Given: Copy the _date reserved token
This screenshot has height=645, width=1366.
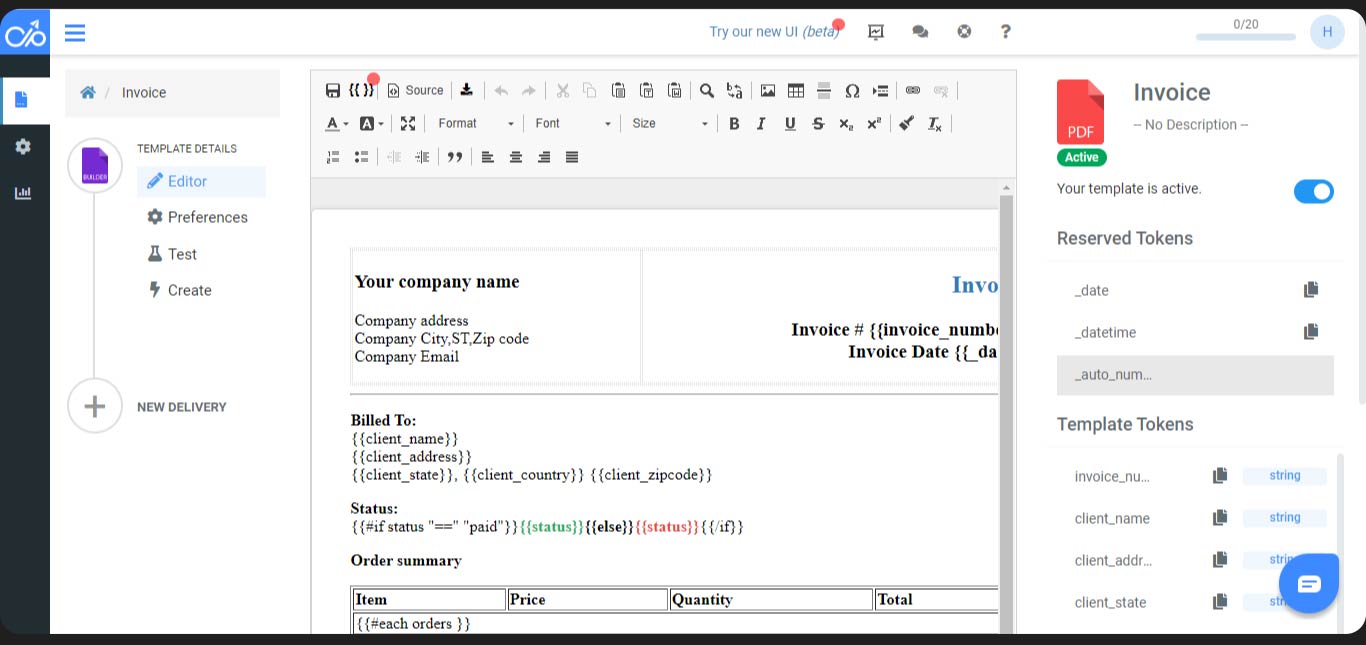Looking at the screenshot, I should [x=1311, y=290].
